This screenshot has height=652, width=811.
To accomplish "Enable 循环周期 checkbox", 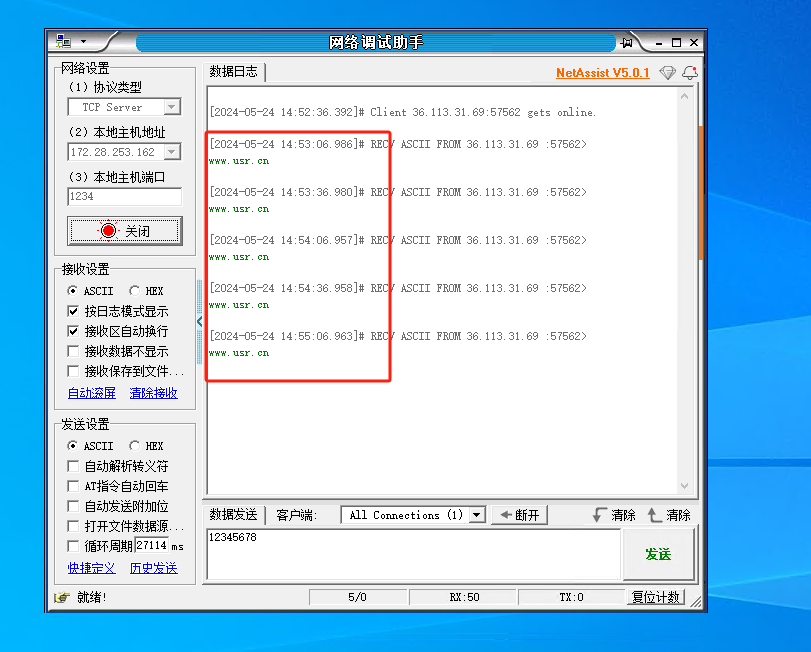I will 73,546.
